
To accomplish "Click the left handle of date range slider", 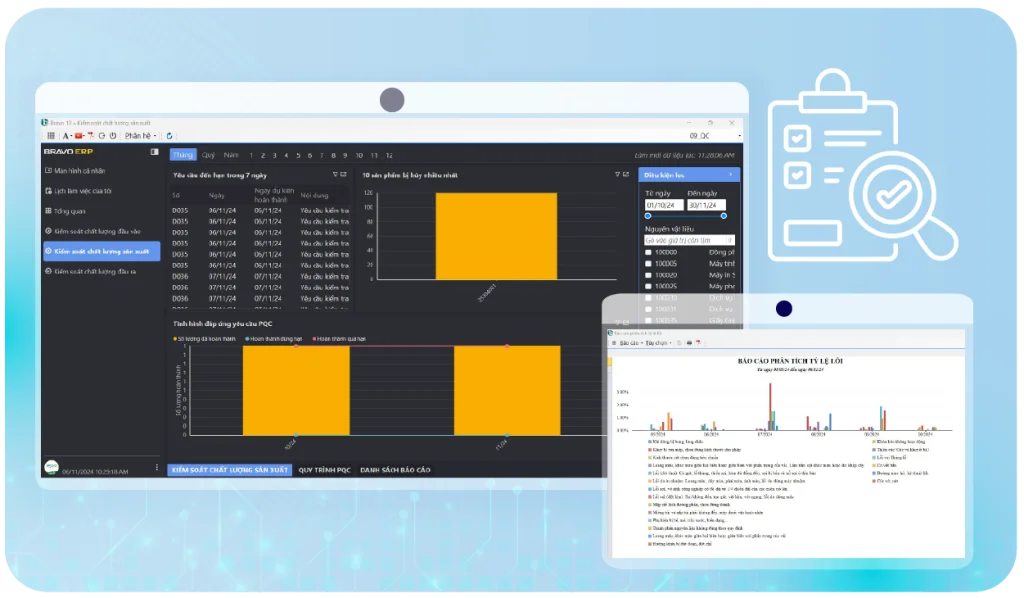I will (647, 215).
